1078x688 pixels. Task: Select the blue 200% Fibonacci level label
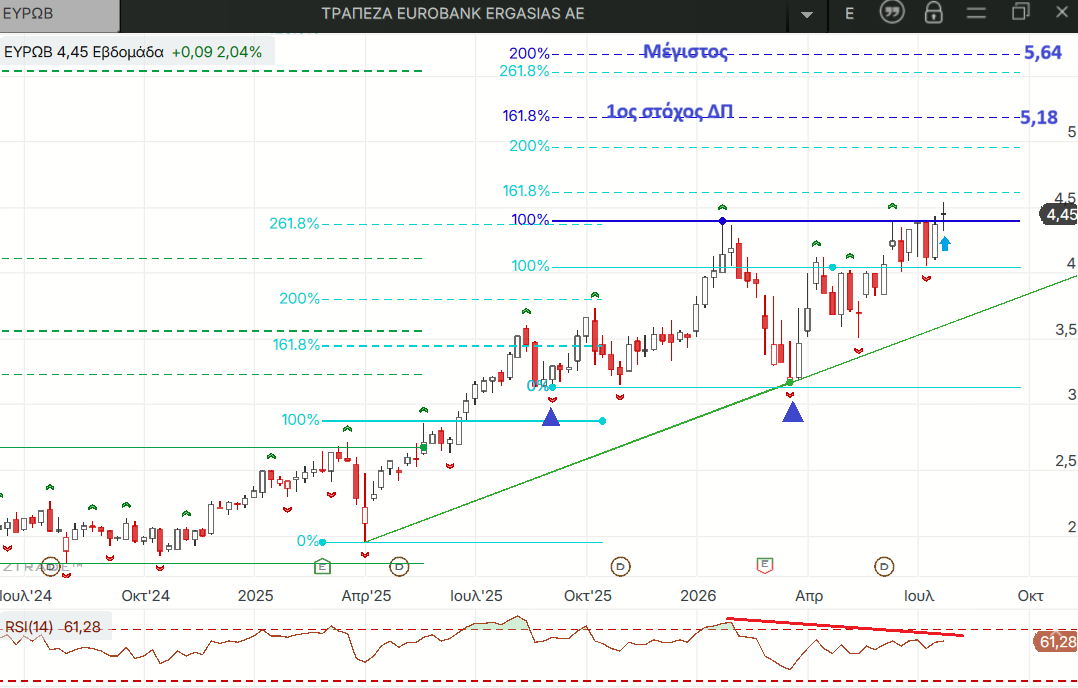529,54
